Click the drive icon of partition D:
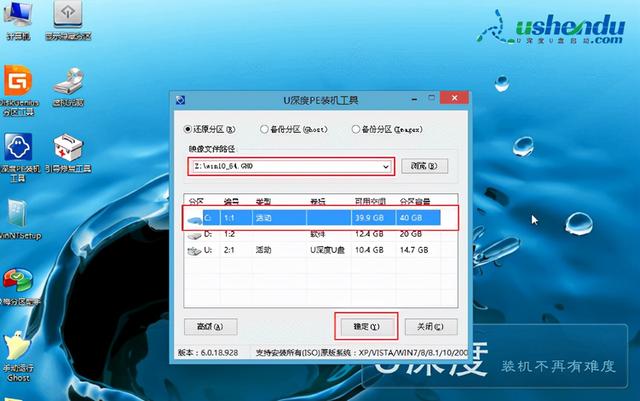Viewport: 640px width, 401px height. click(x=194, y=235)
